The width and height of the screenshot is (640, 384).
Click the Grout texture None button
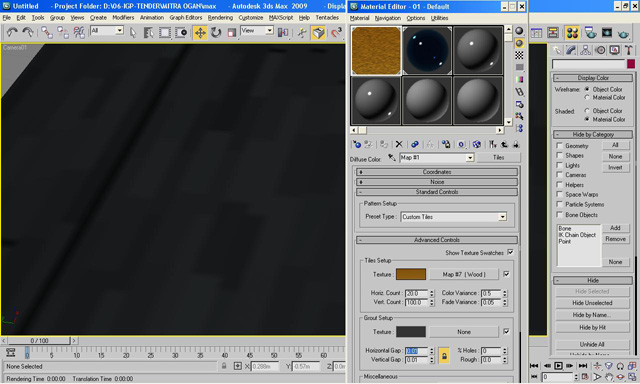click(464, 332)
